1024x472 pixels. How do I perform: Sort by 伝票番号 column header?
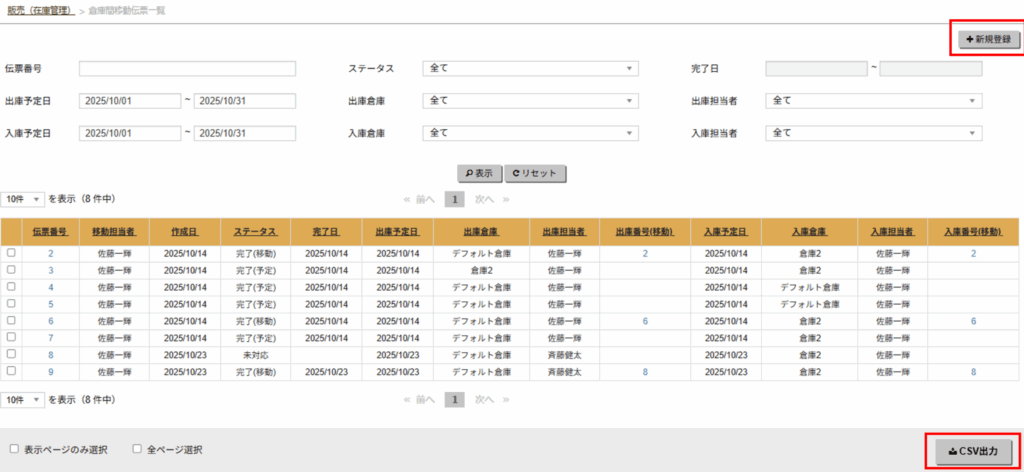[x=50, y=231]
